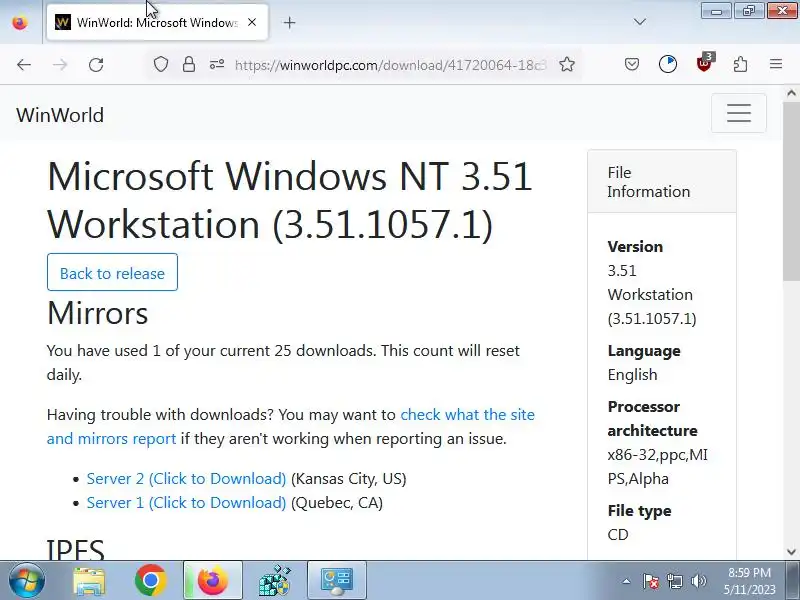Click page scrollbar up arrow
The width and height of the screenshot is (800, 600).
[791, 93]
